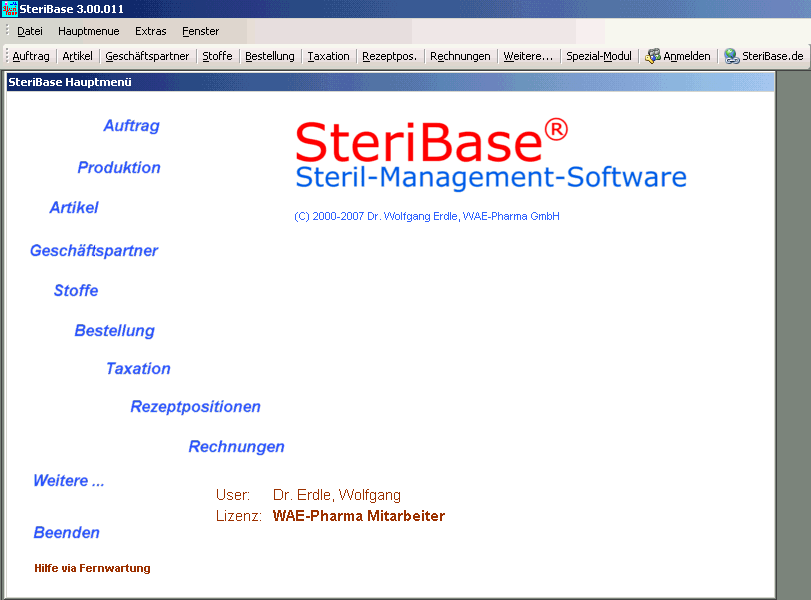
Task: Select Artikel in the toolbar
Action: point(78,56)
